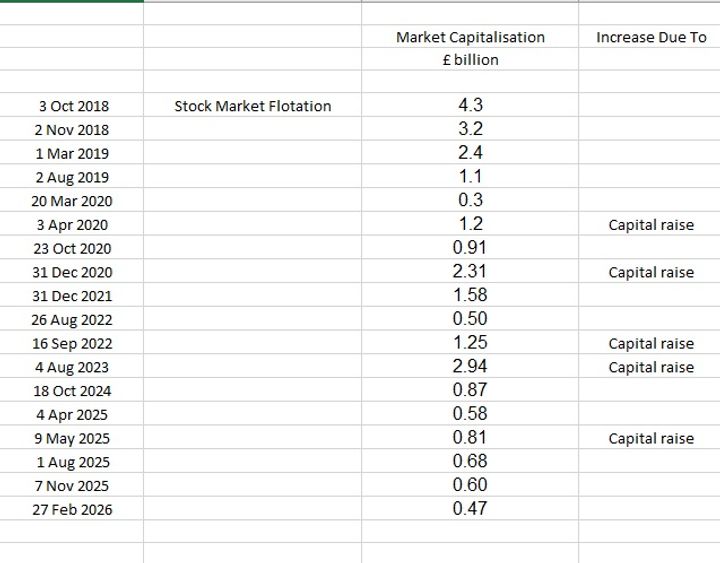This screenshot has height=563, width=720.
Task: Click the cell with value 2.31
Action: (470, 271)
